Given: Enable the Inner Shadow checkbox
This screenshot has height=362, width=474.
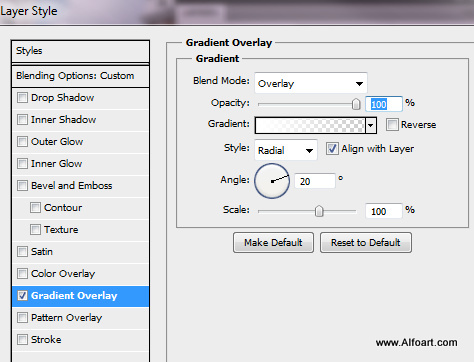Looking at the screenshot, I should tap(22, 120).
